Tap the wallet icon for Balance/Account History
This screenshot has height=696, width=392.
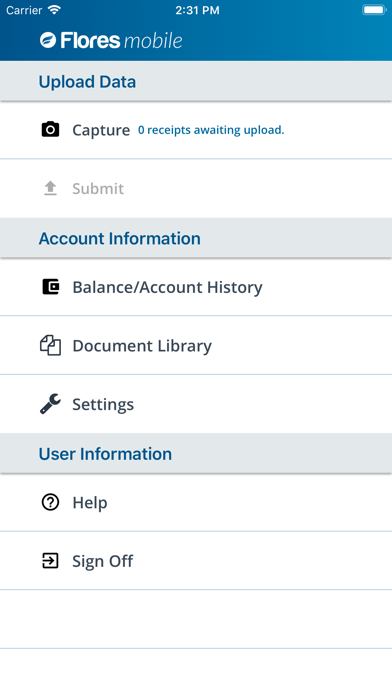pyautogui.click(x=51, y=287)
